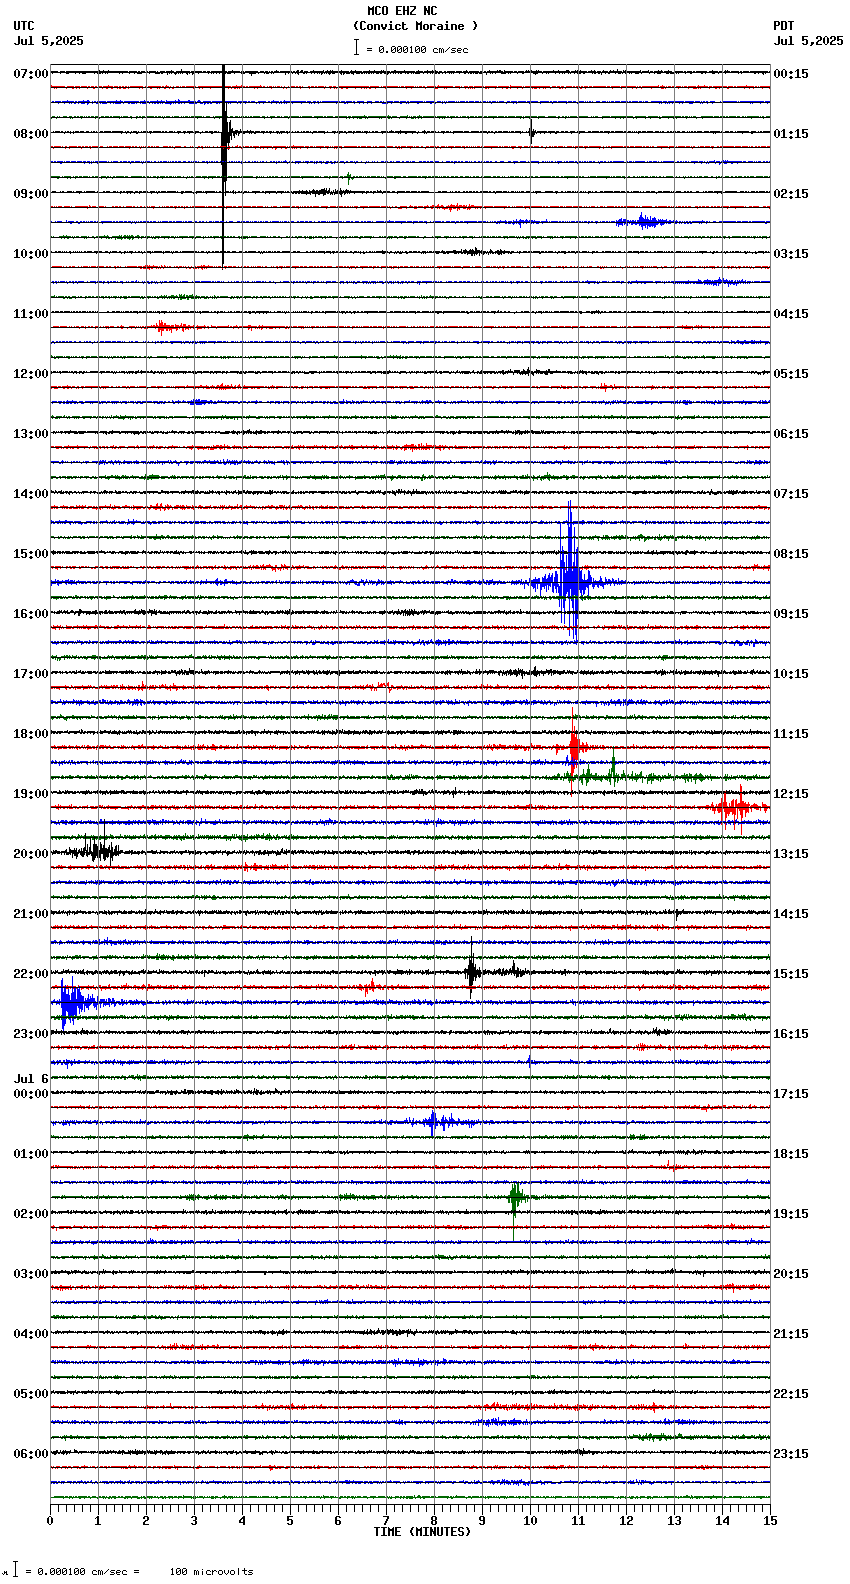Select the 14:00 UTC row label
Viewport: 850px width, 1584px height.
31,494
